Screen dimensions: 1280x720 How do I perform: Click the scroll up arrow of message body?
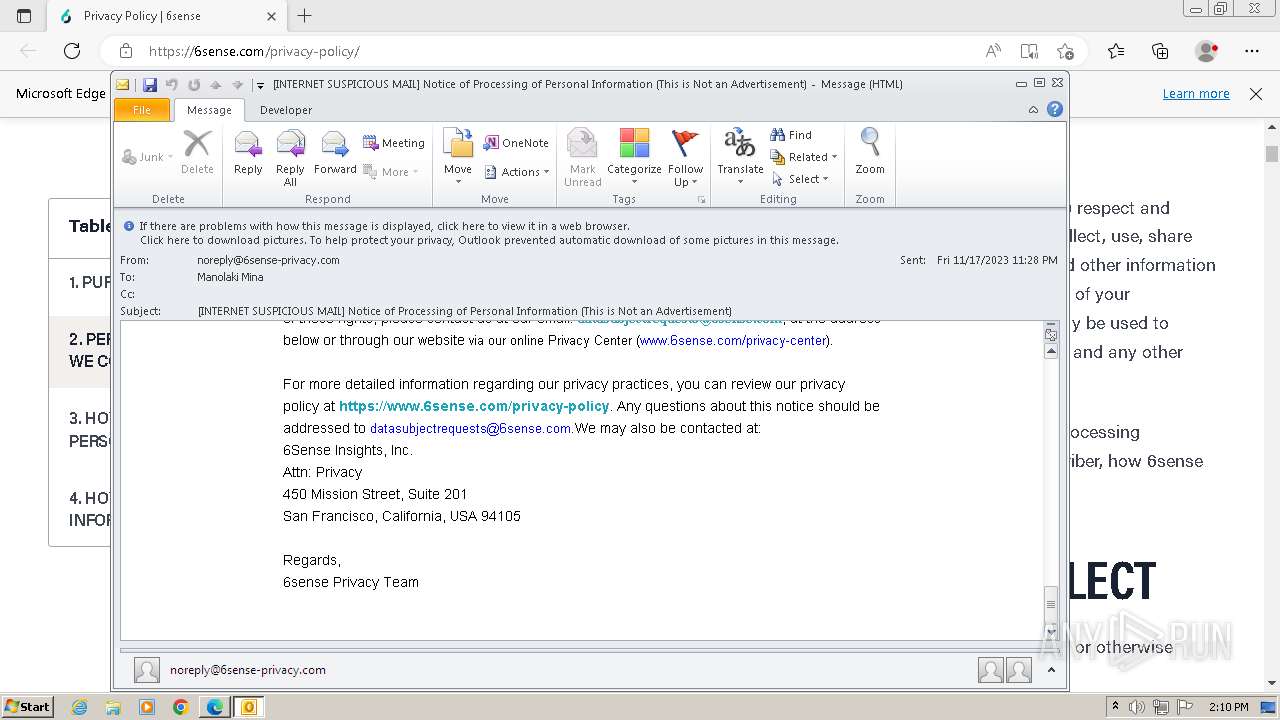tap(1051, 351)
